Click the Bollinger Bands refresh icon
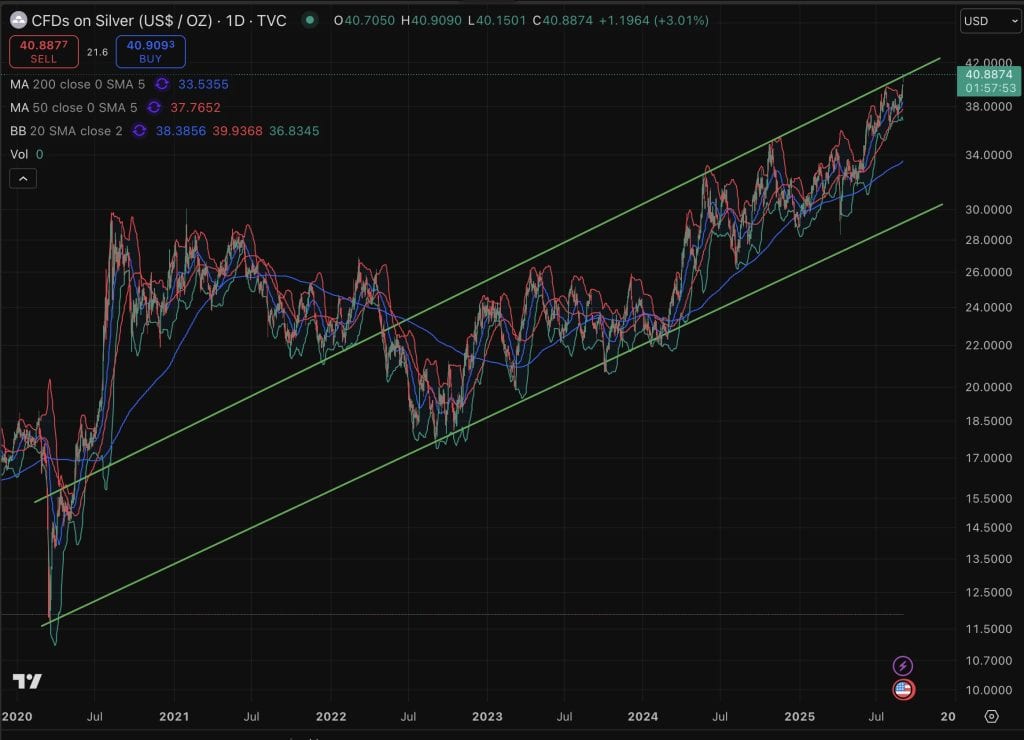Screen dimensions: 1024x740 pos(139,131)
